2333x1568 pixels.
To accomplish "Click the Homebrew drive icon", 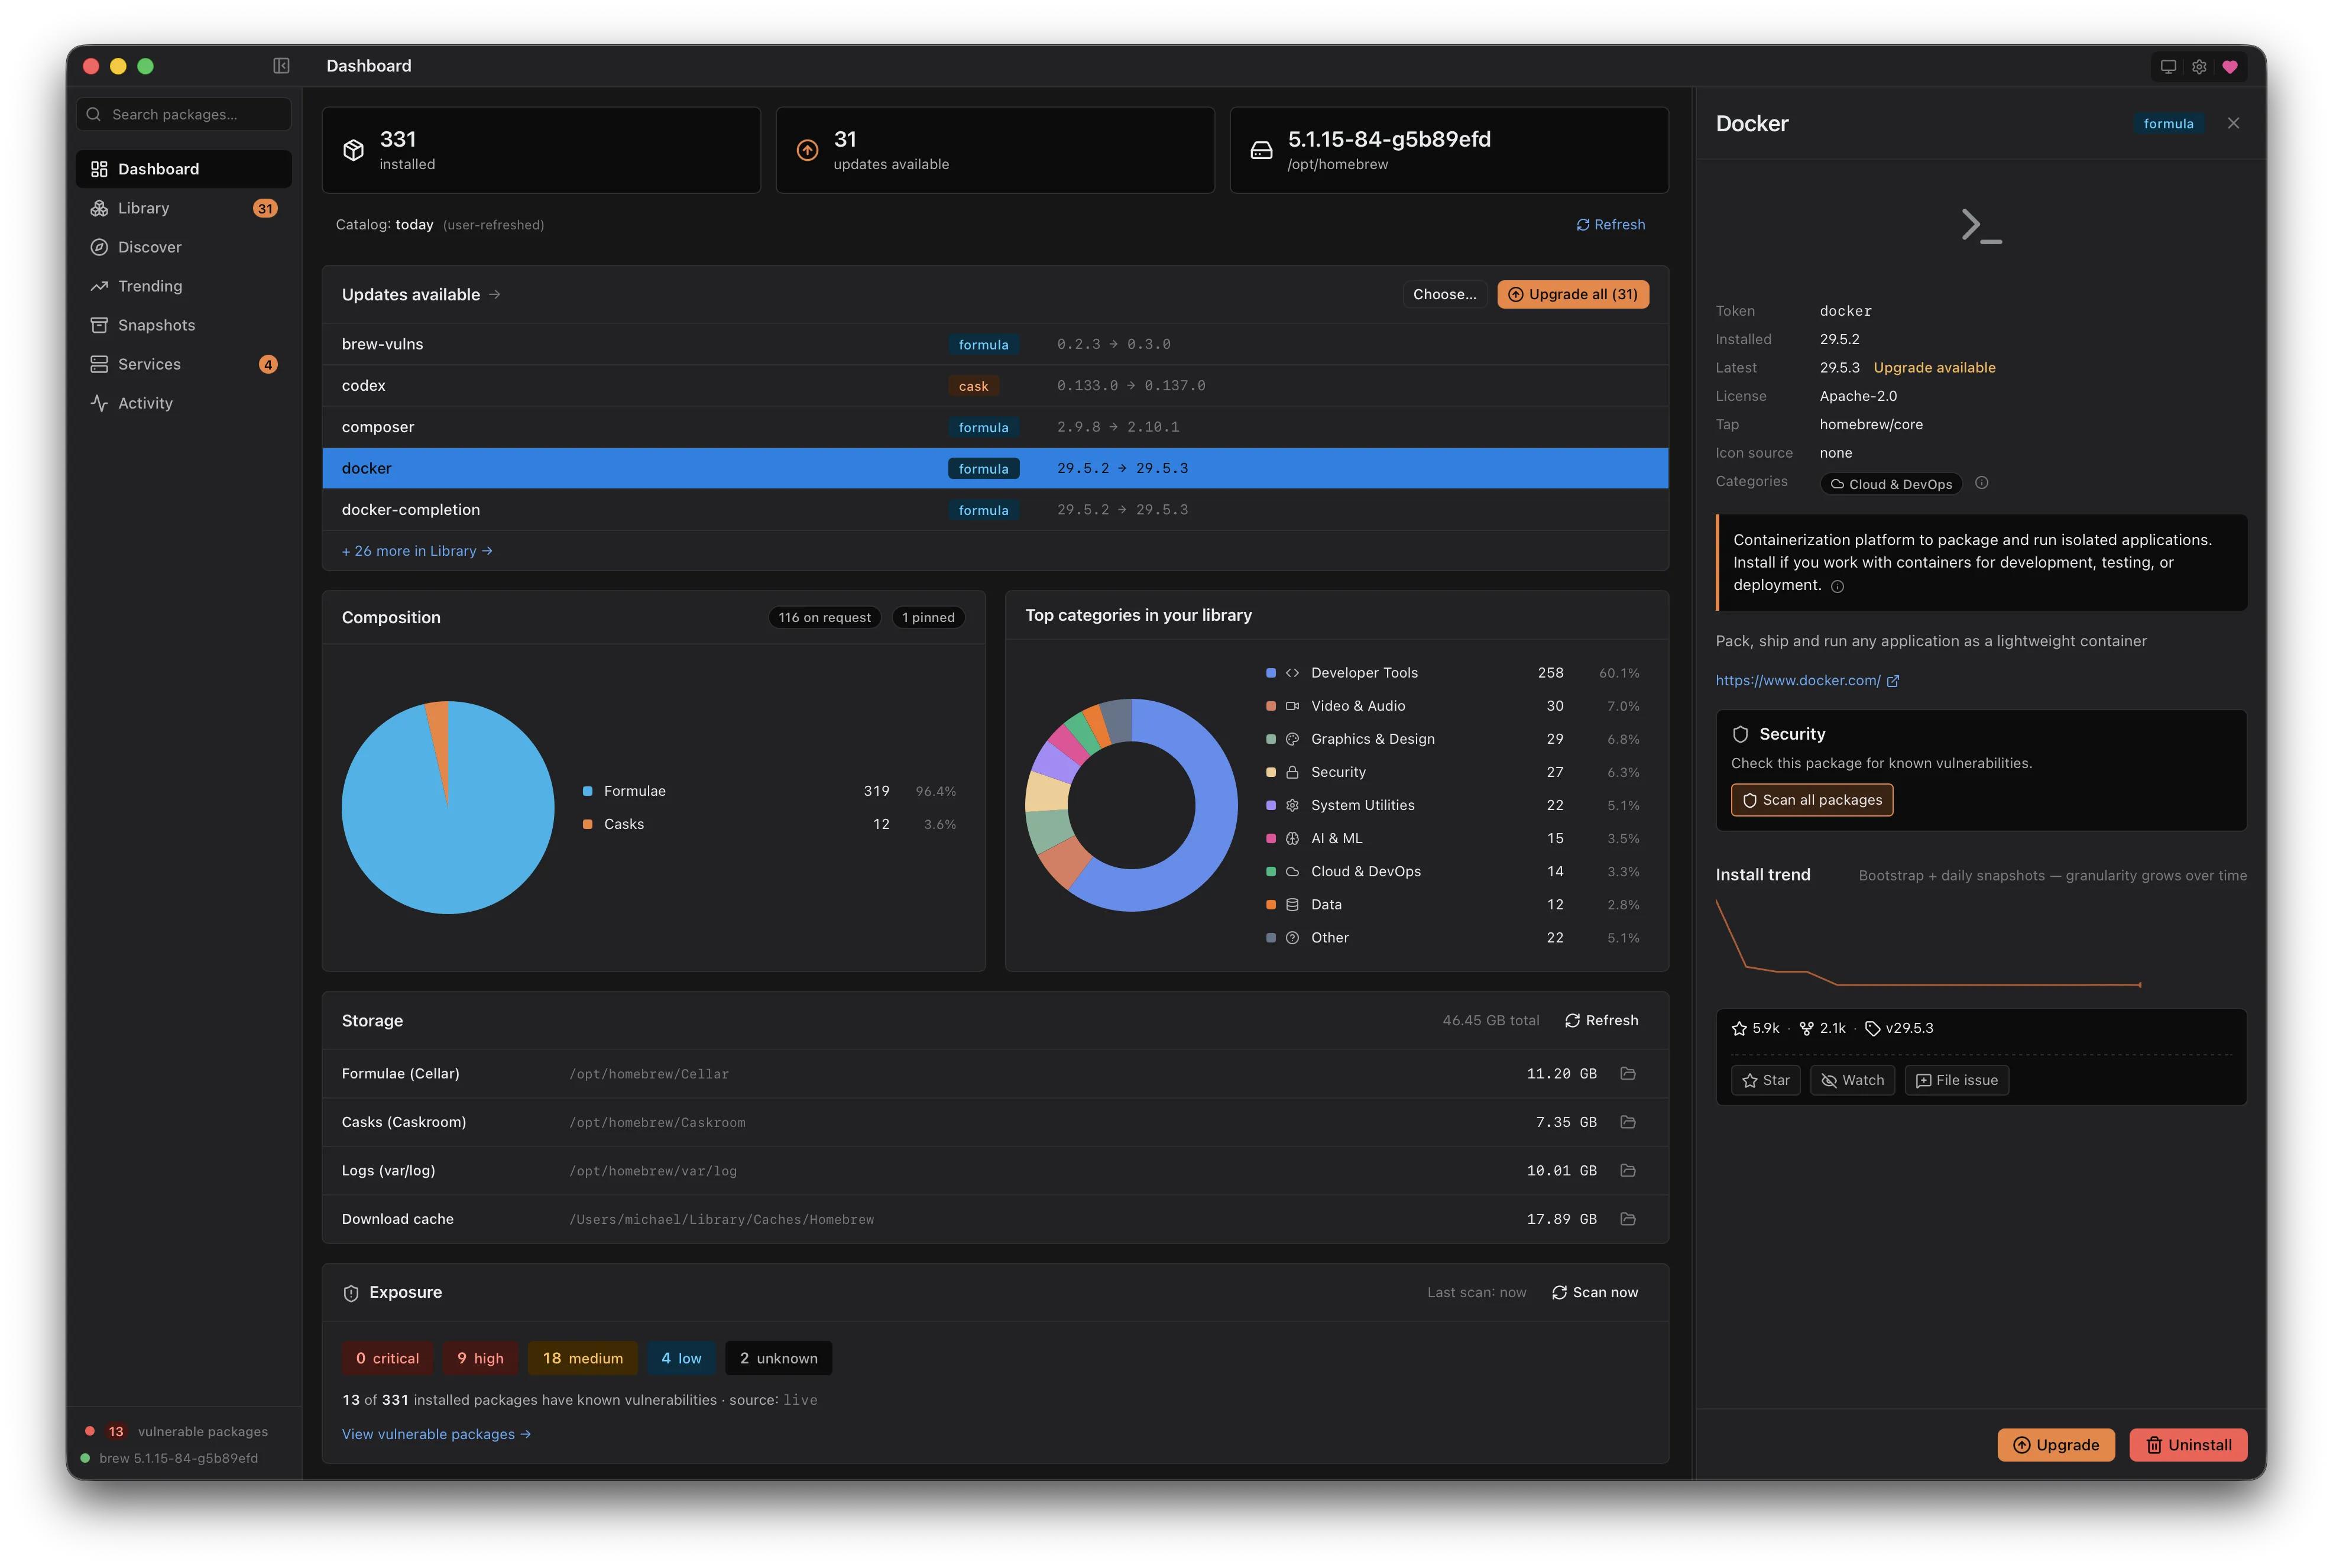I will pos(1261,150).
